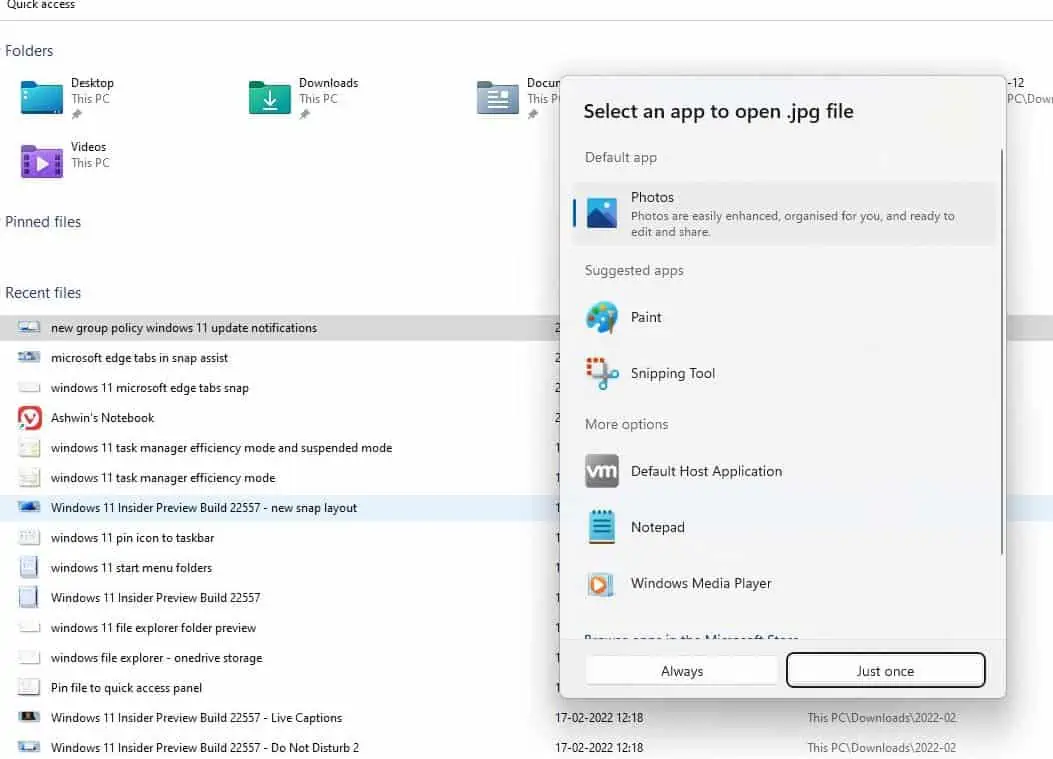
Task: Choose Just once button
Action: point(885,670)
